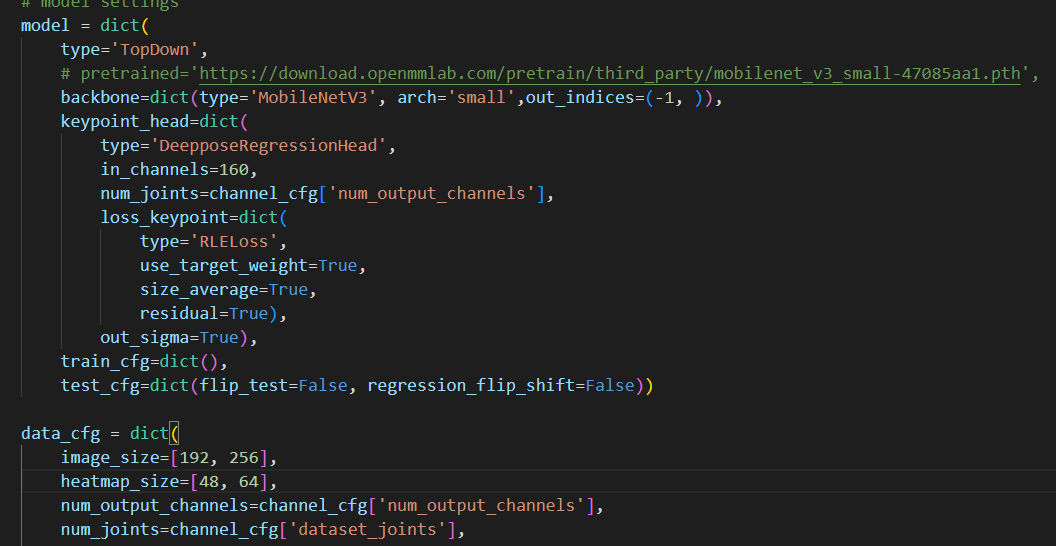This screenshot has height=546, width=1056.
Task: Click the out_indices parameter
Action: click(581, 97)
